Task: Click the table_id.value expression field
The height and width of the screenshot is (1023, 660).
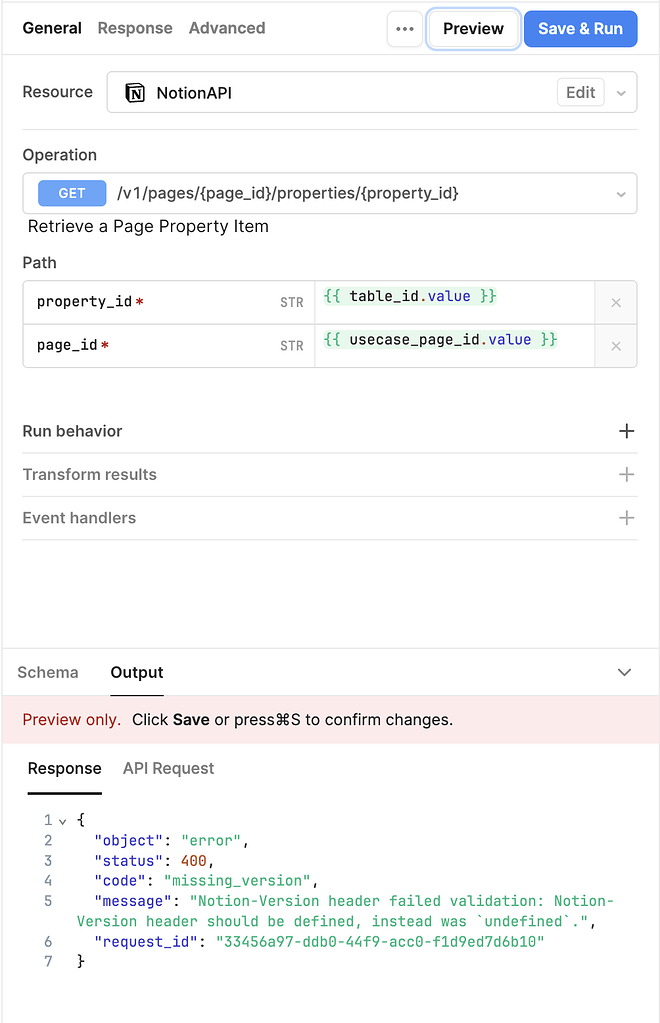Action: click(x=410, y=296)
